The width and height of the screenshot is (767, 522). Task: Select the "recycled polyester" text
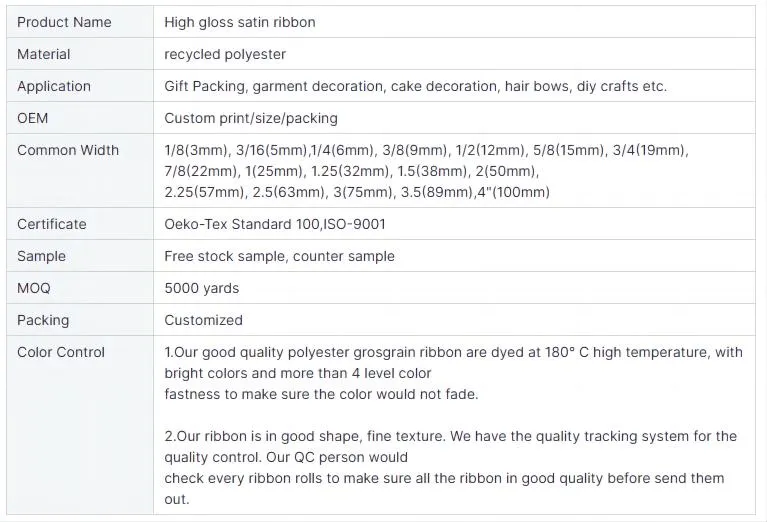tap(225, 54)
